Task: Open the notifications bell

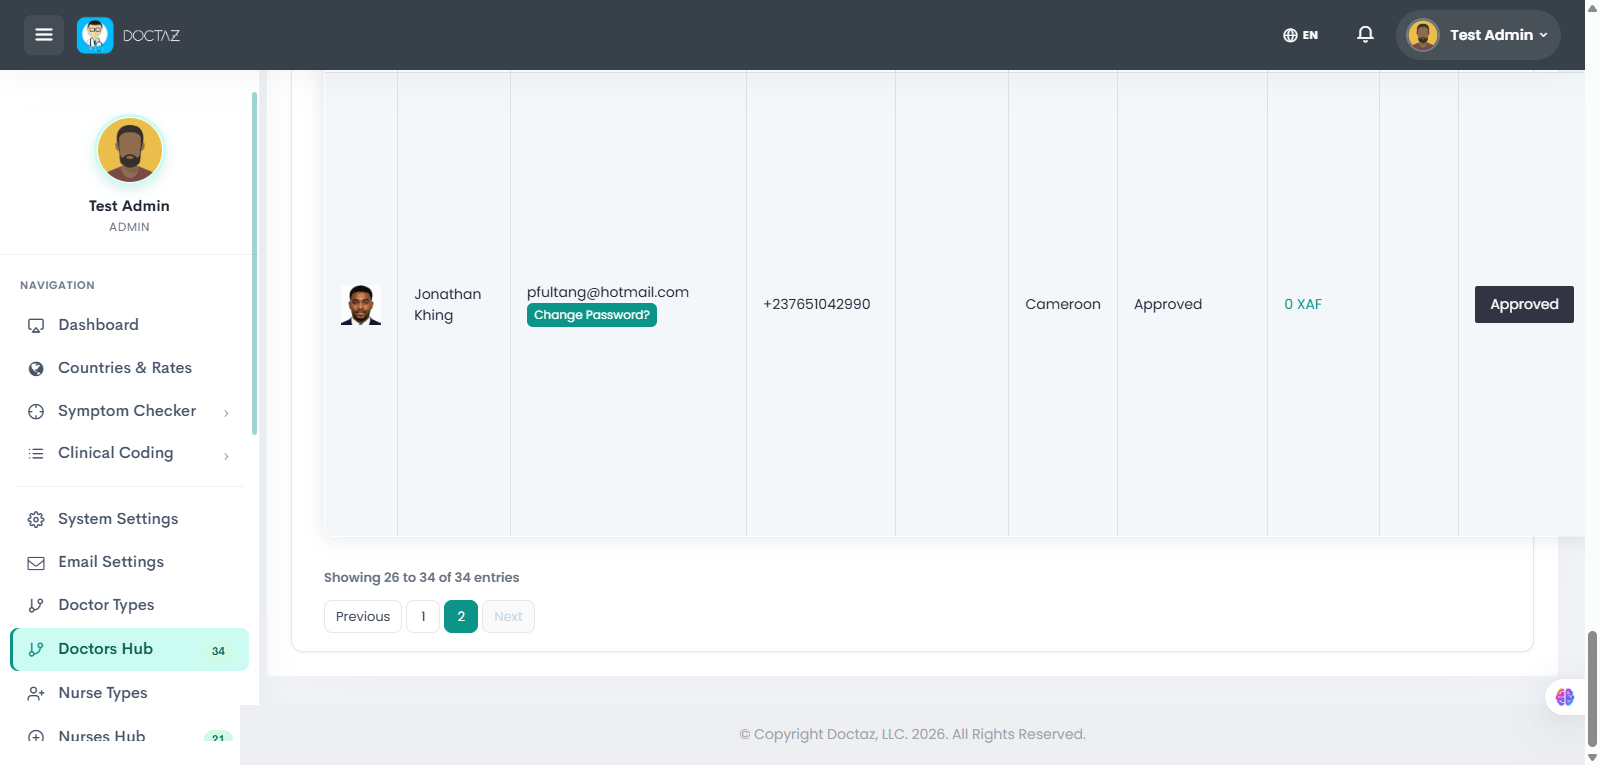Action: 1365,35
